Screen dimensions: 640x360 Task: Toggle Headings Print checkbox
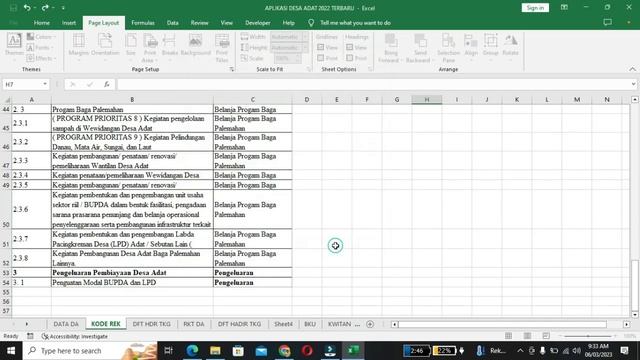coord(350,58)
